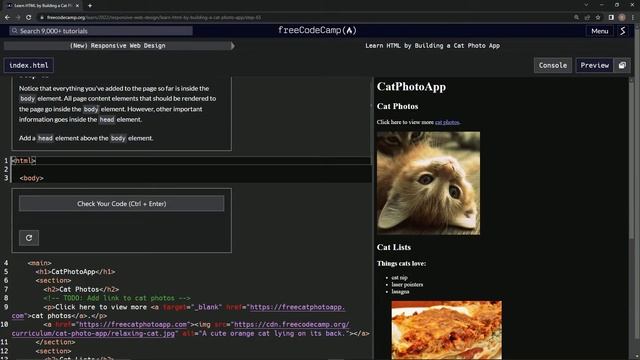Click the search magnifier icon on freeCodeCamp

coord(15,31)
